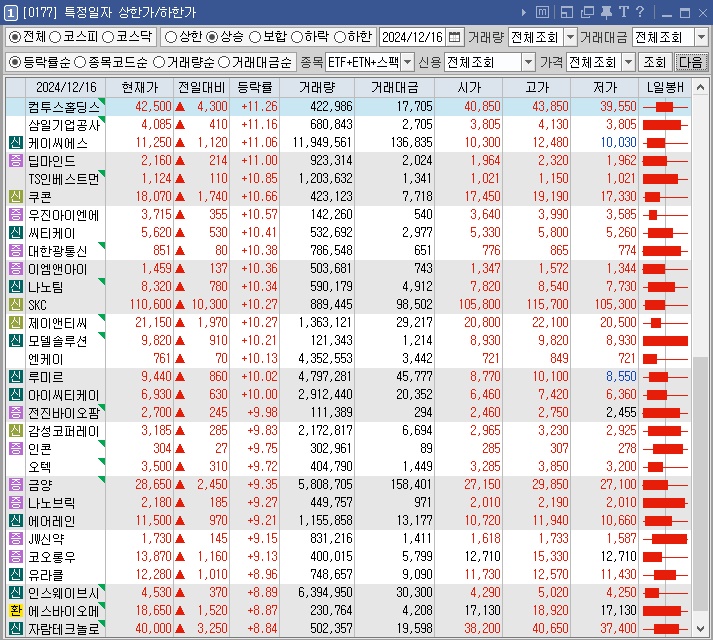
Task: Click the candlestick chart for 모델솔루션
Action: 665,341
